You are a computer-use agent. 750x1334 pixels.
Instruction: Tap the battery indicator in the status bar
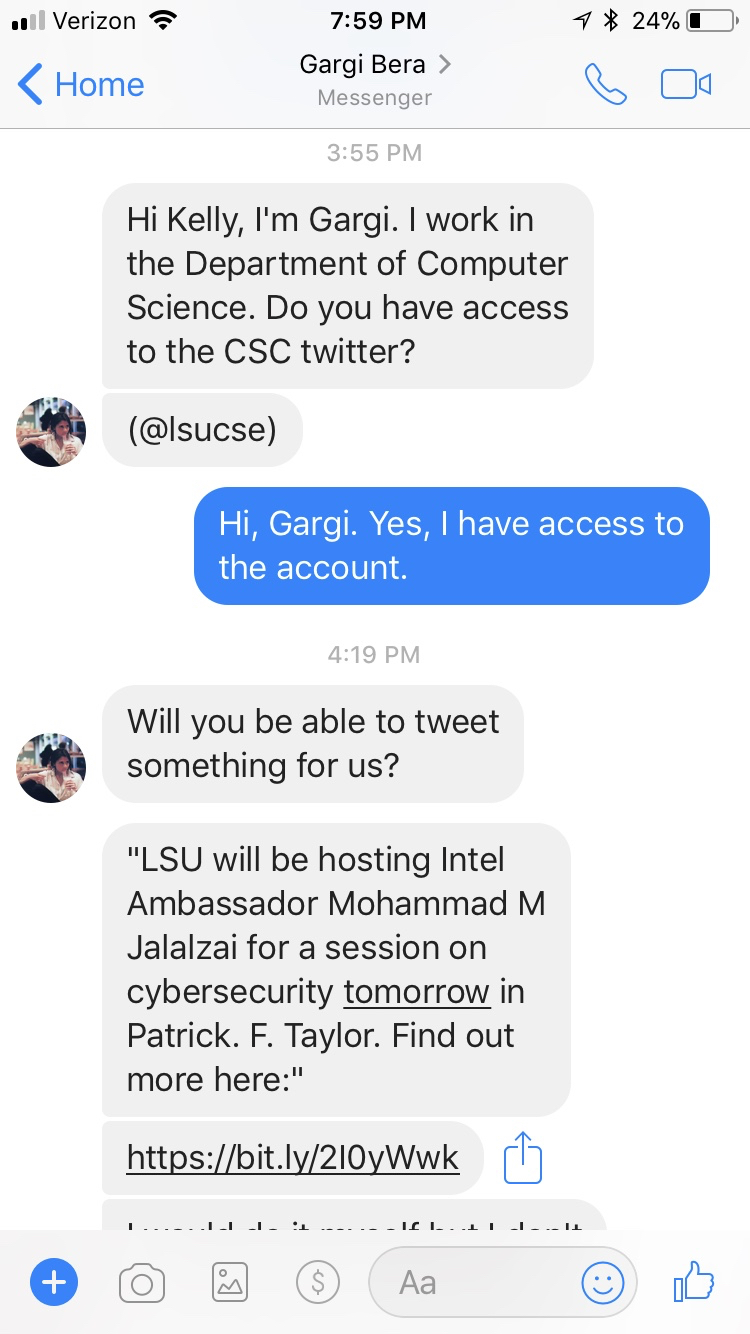708,20
